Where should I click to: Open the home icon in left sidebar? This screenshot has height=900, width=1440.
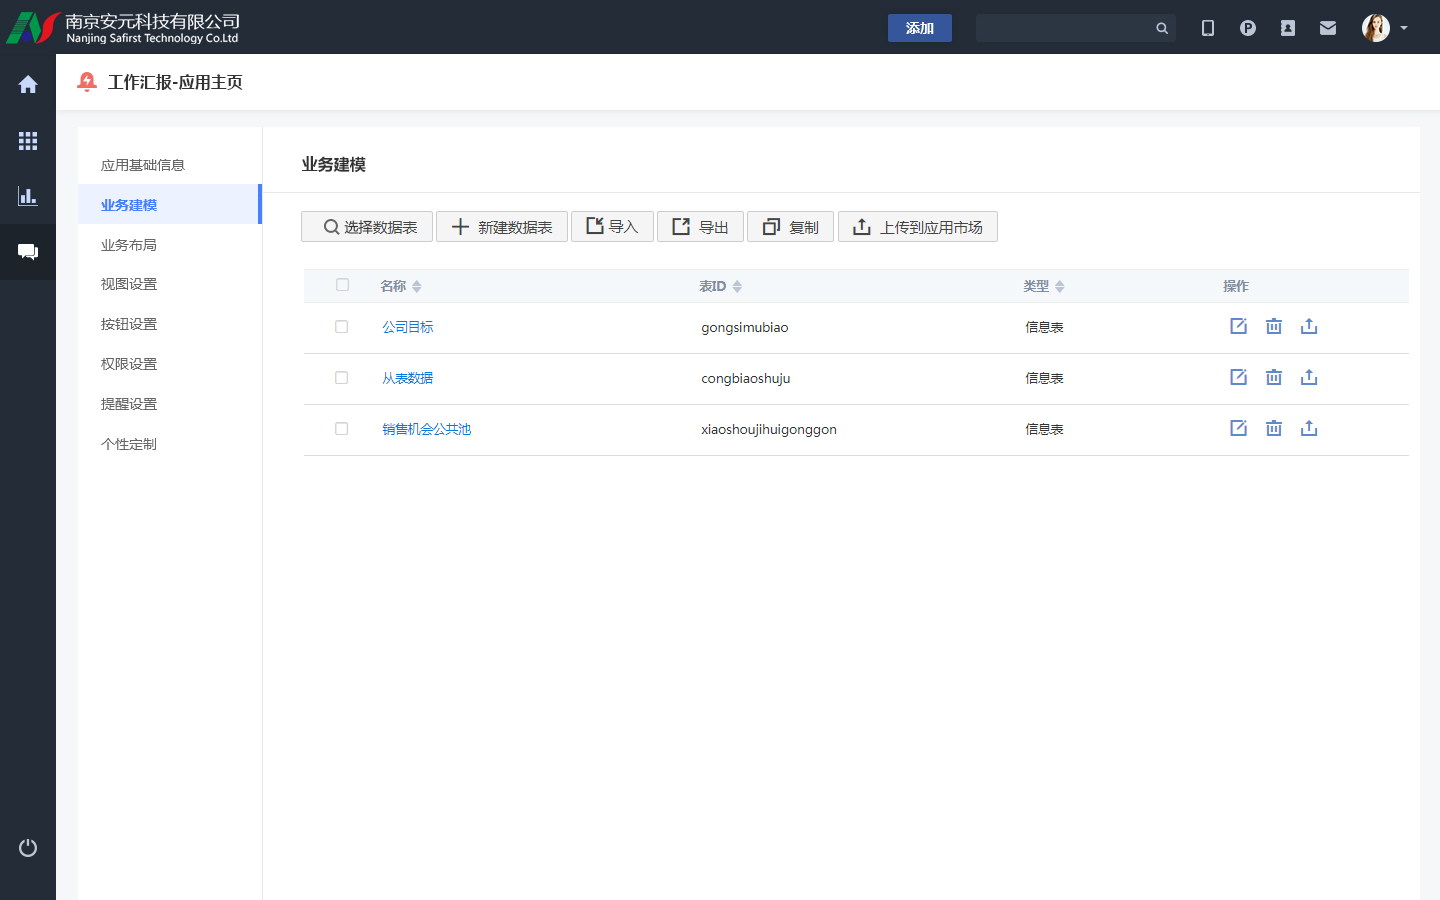(28, 85)
